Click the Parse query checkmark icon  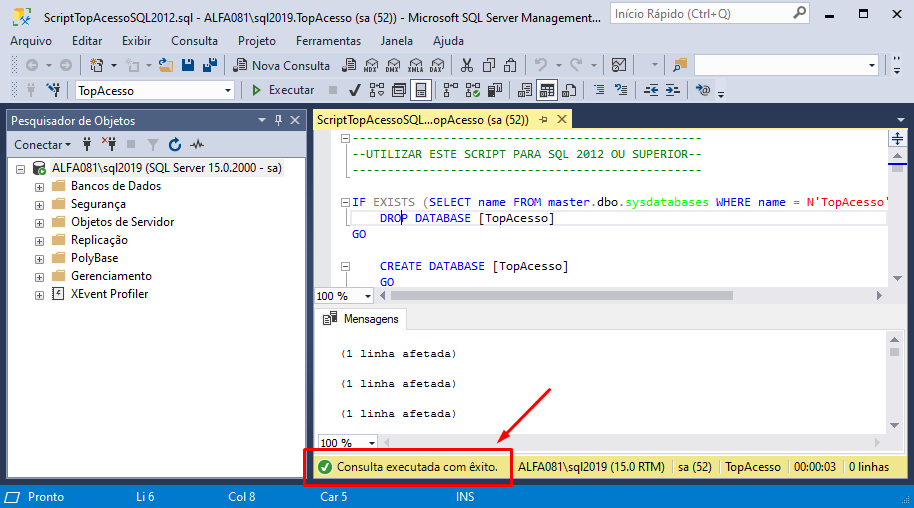(354, 90)
